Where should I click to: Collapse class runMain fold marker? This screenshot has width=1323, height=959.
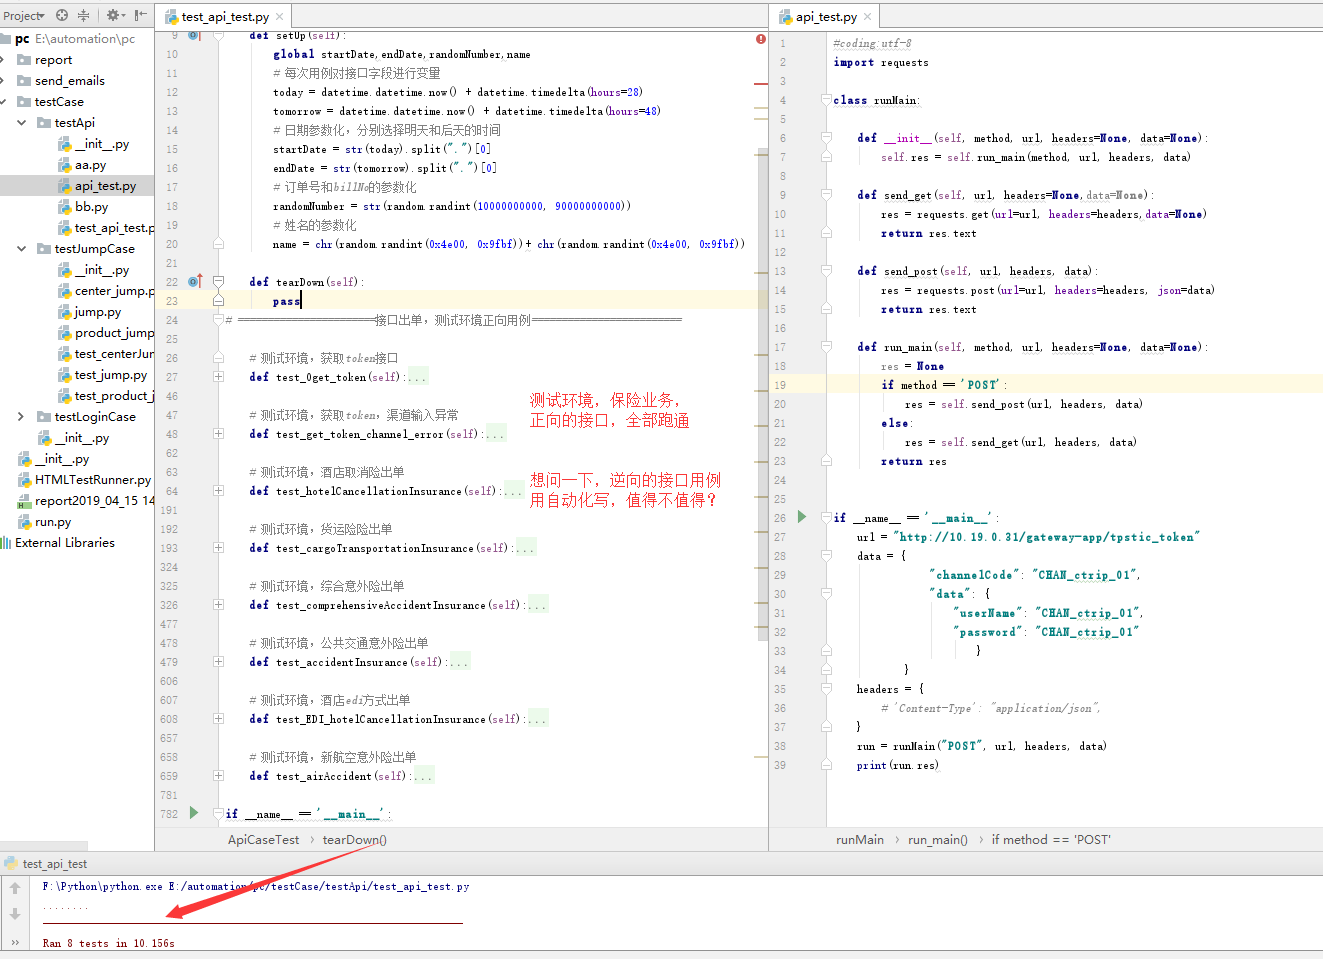tap(827, 100)
